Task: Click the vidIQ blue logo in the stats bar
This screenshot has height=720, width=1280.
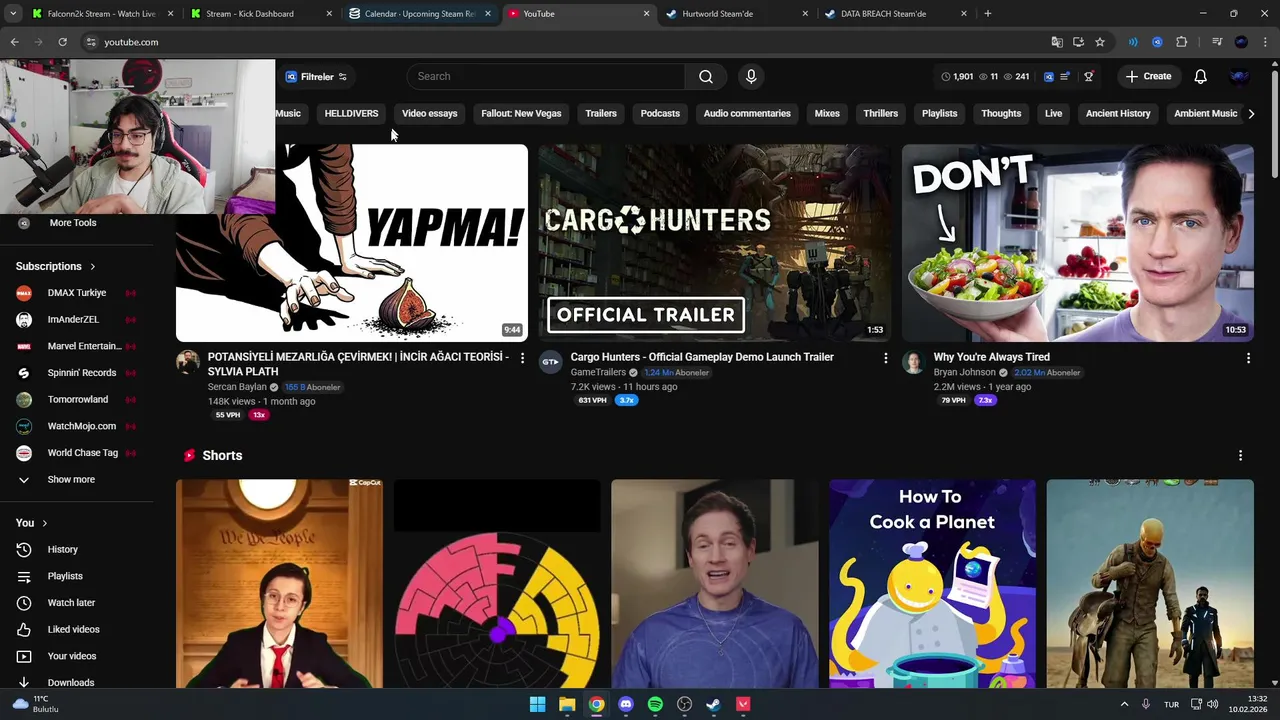Action: click(1048, 77)
